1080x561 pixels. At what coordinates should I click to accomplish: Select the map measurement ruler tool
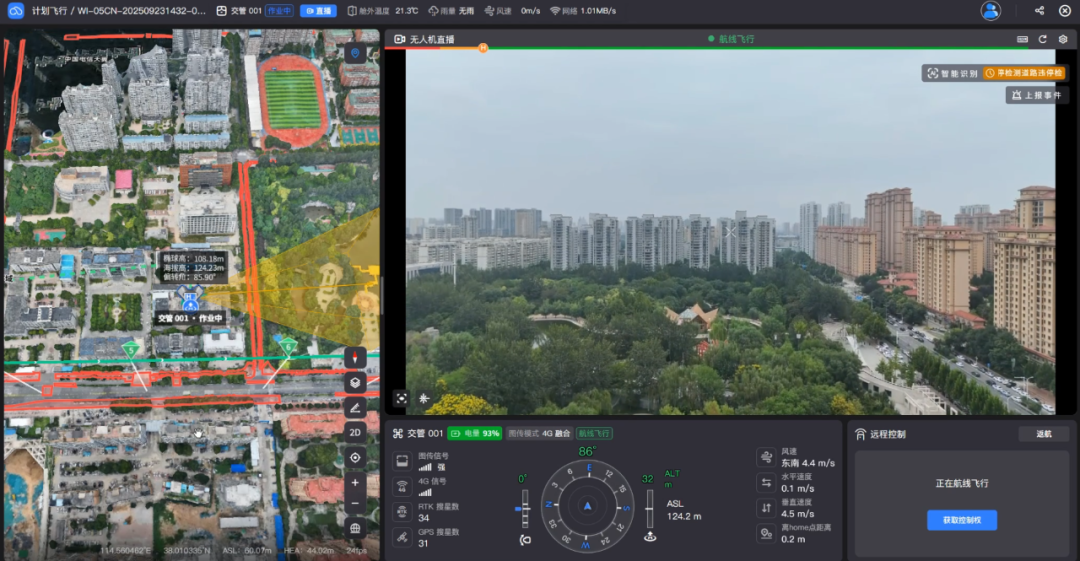pyautogui.click(x=355, y=407)
